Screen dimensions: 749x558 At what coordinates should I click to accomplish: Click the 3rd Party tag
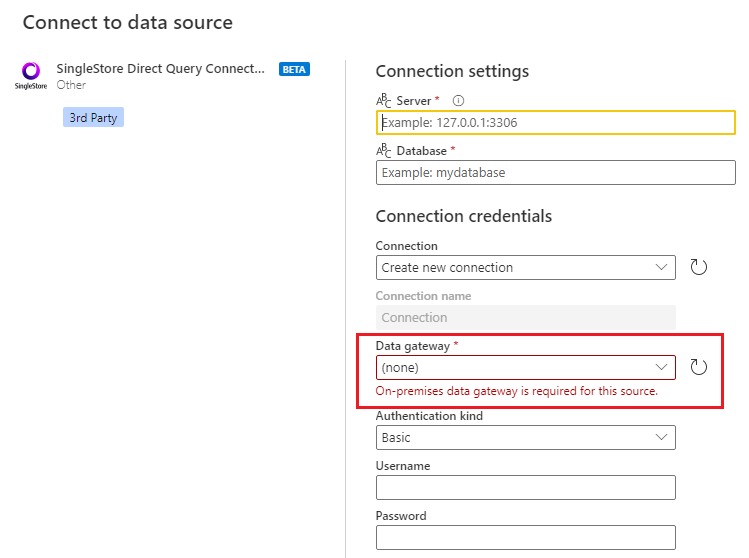(93, 118)
